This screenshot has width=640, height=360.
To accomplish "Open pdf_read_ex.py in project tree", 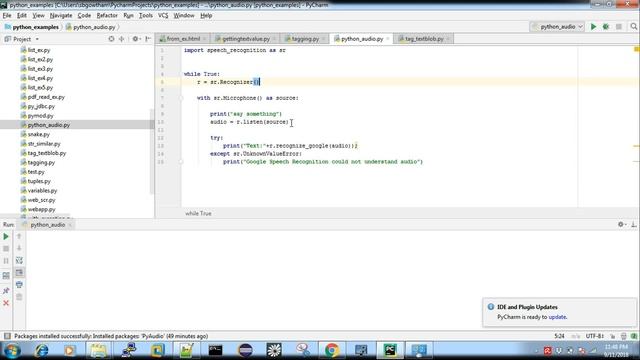I will (46, 97).
